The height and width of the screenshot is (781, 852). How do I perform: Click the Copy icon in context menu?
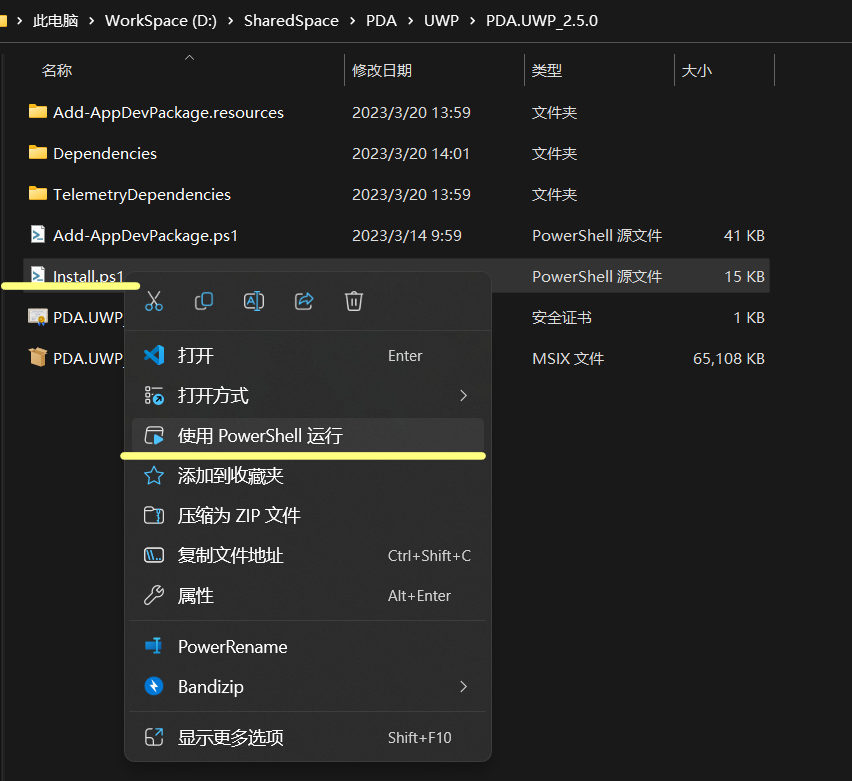pos(204,301)
